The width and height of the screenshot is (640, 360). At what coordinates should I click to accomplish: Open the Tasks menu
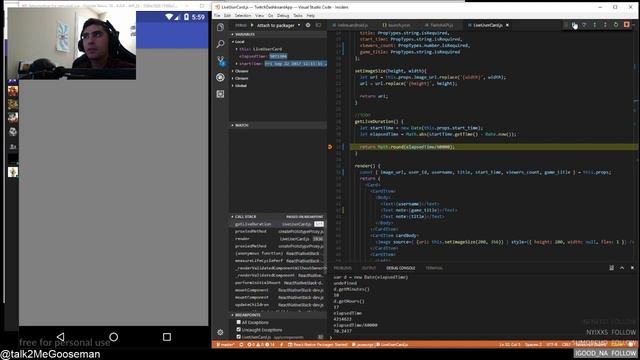298,16
